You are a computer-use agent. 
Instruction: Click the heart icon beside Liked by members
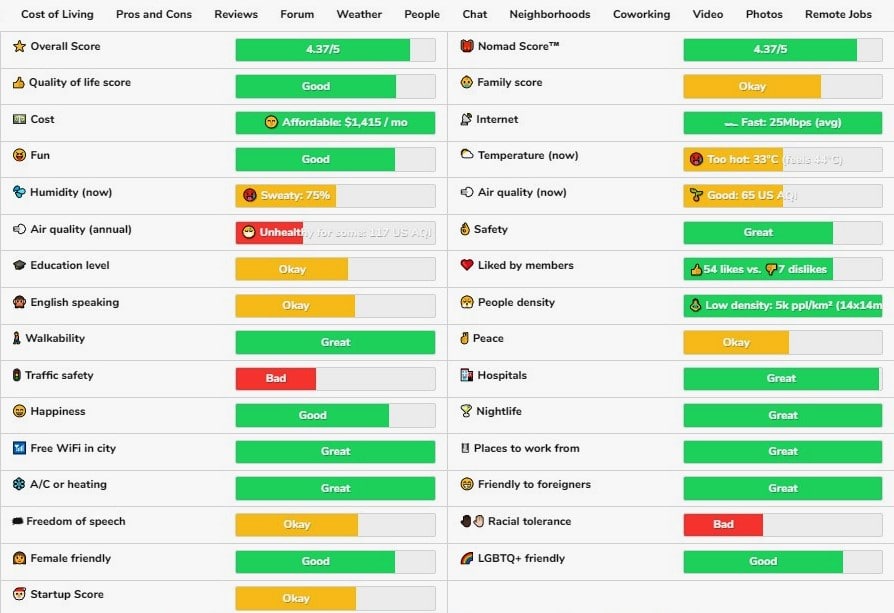point(467,266)
